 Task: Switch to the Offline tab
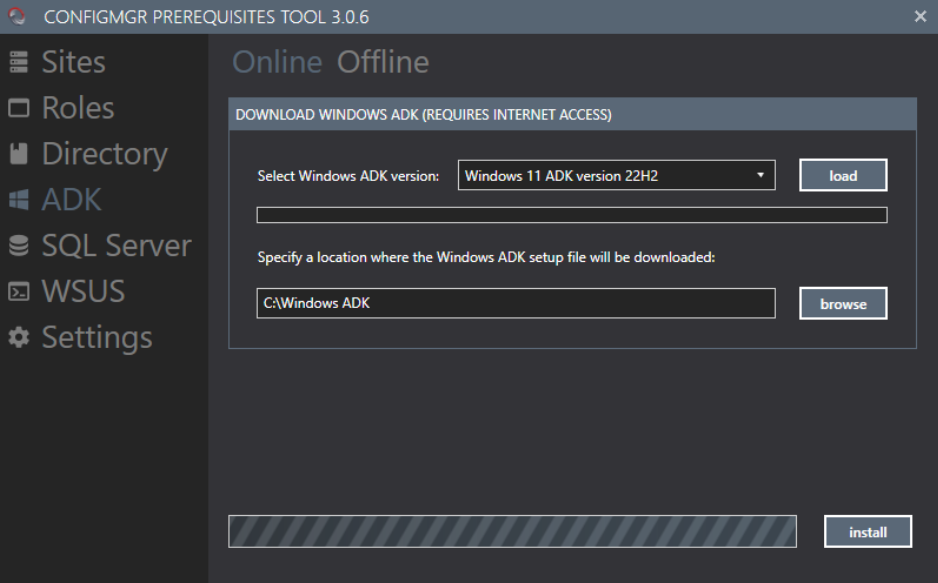tap(383, 62)
